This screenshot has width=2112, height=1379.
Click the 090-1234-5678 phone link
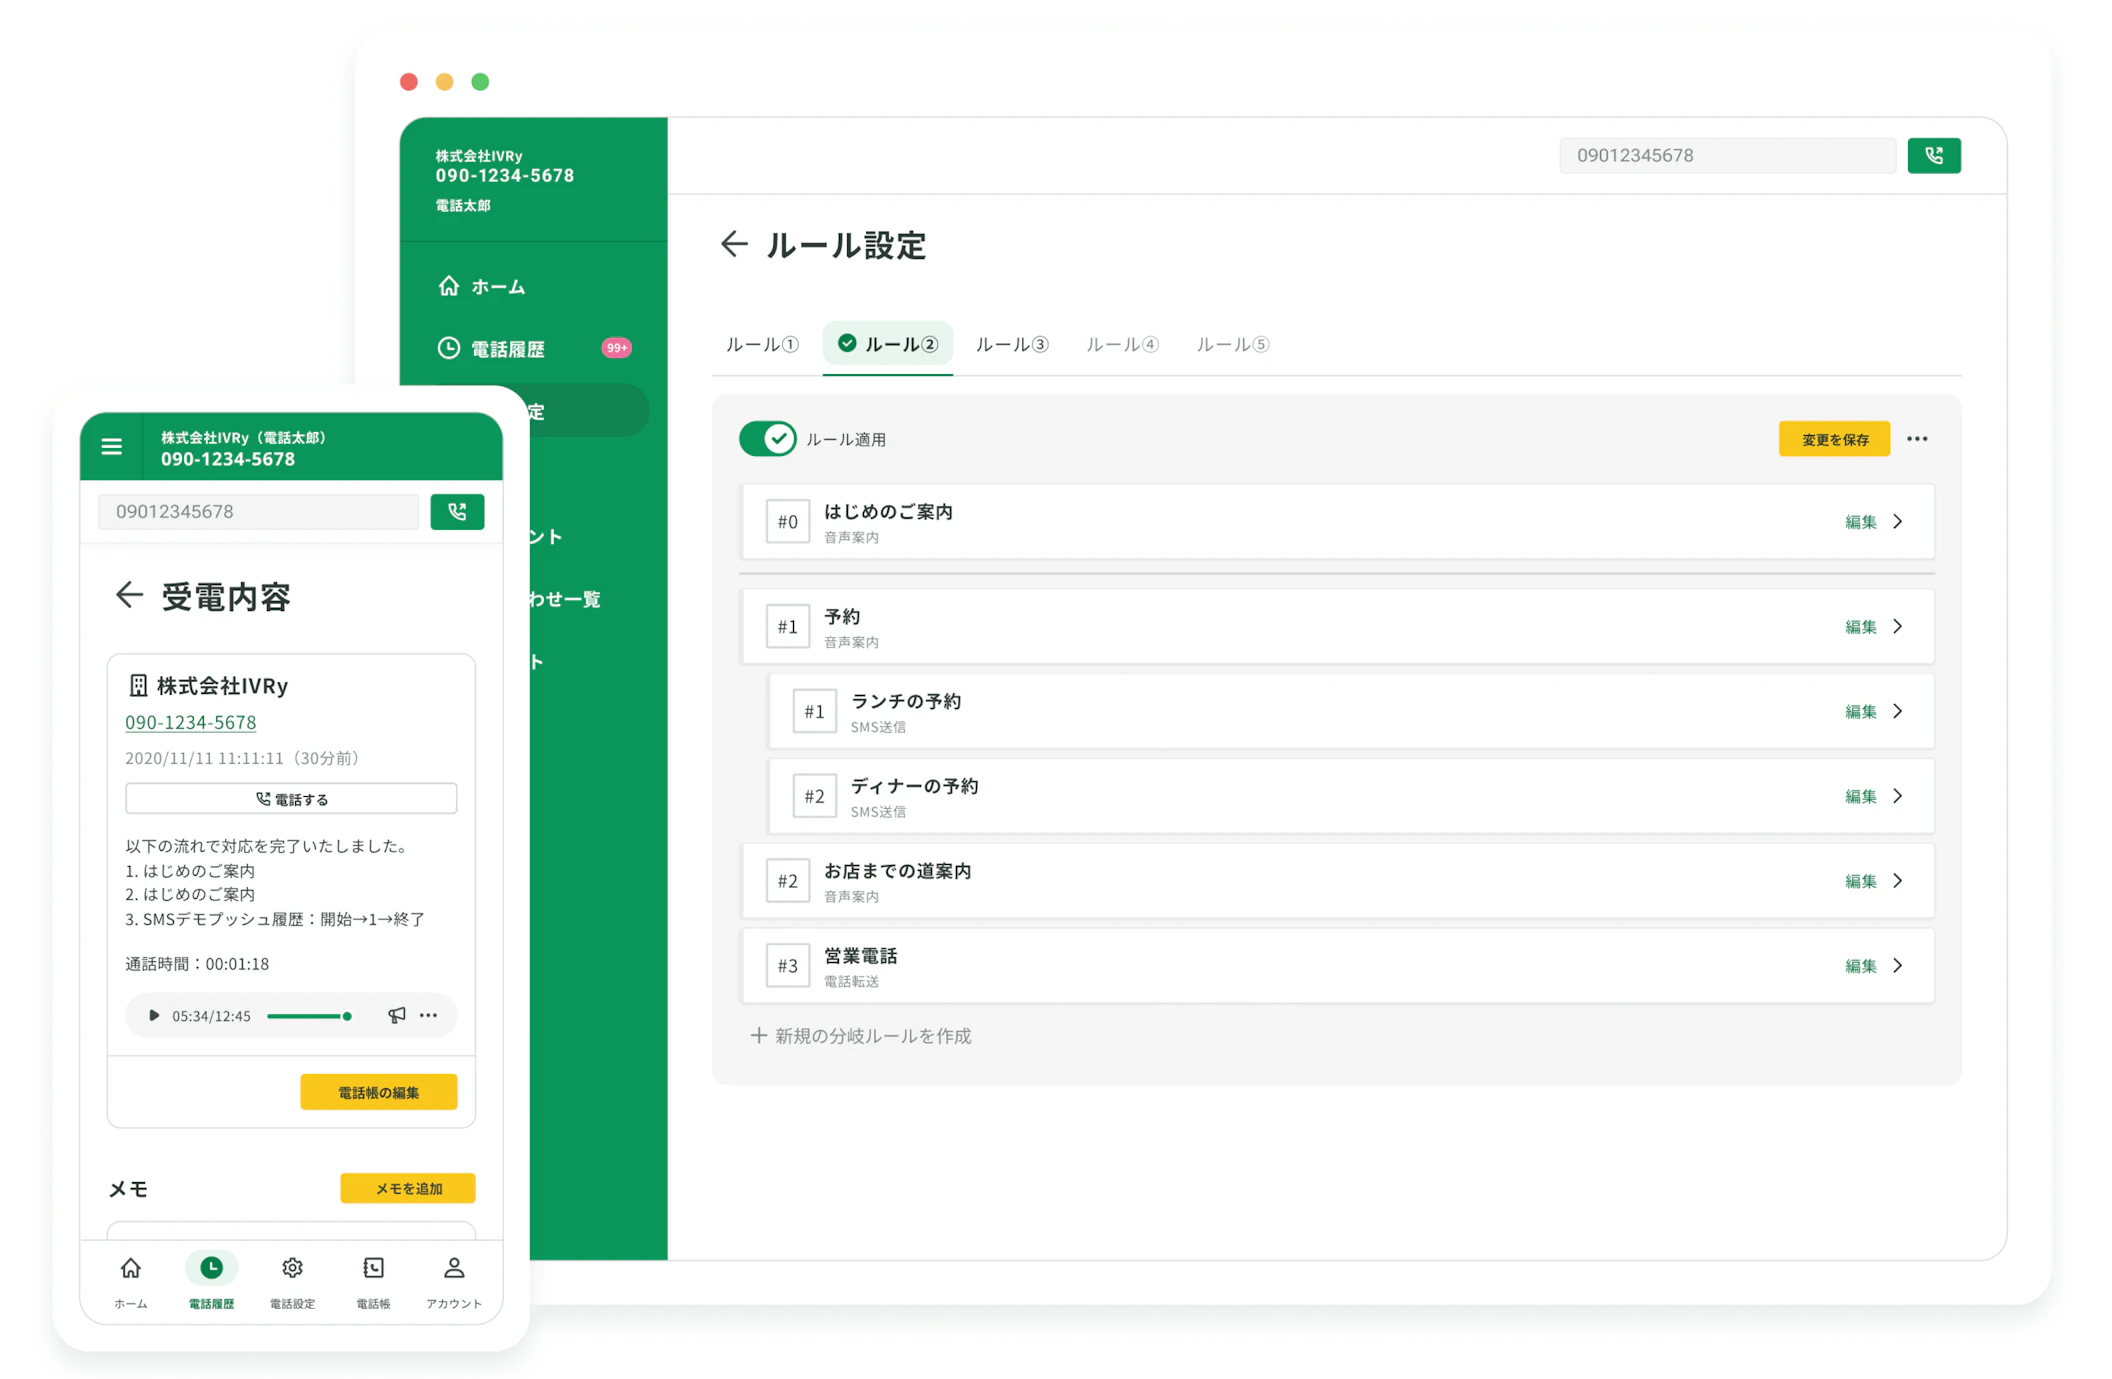(x=191, y=722)
